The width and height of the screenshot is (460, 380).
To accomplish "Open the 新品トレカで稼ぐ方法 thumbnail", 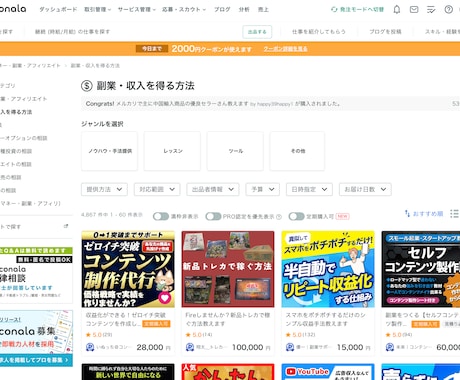I will [x=228, y=269].
